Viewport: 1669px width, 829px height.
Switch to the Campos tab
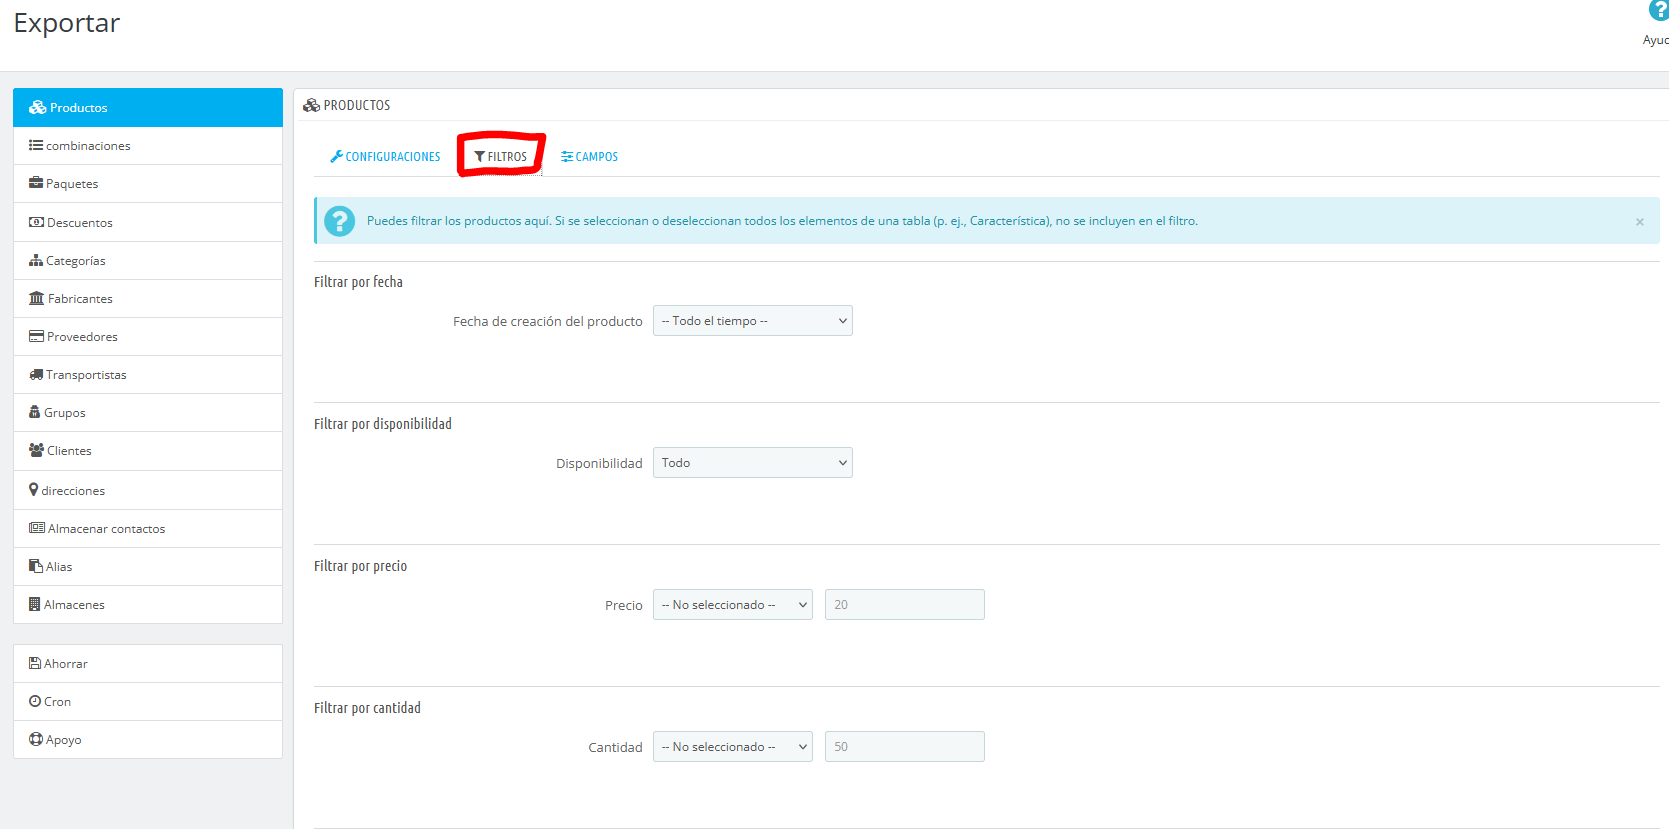(x=590, y=157)
